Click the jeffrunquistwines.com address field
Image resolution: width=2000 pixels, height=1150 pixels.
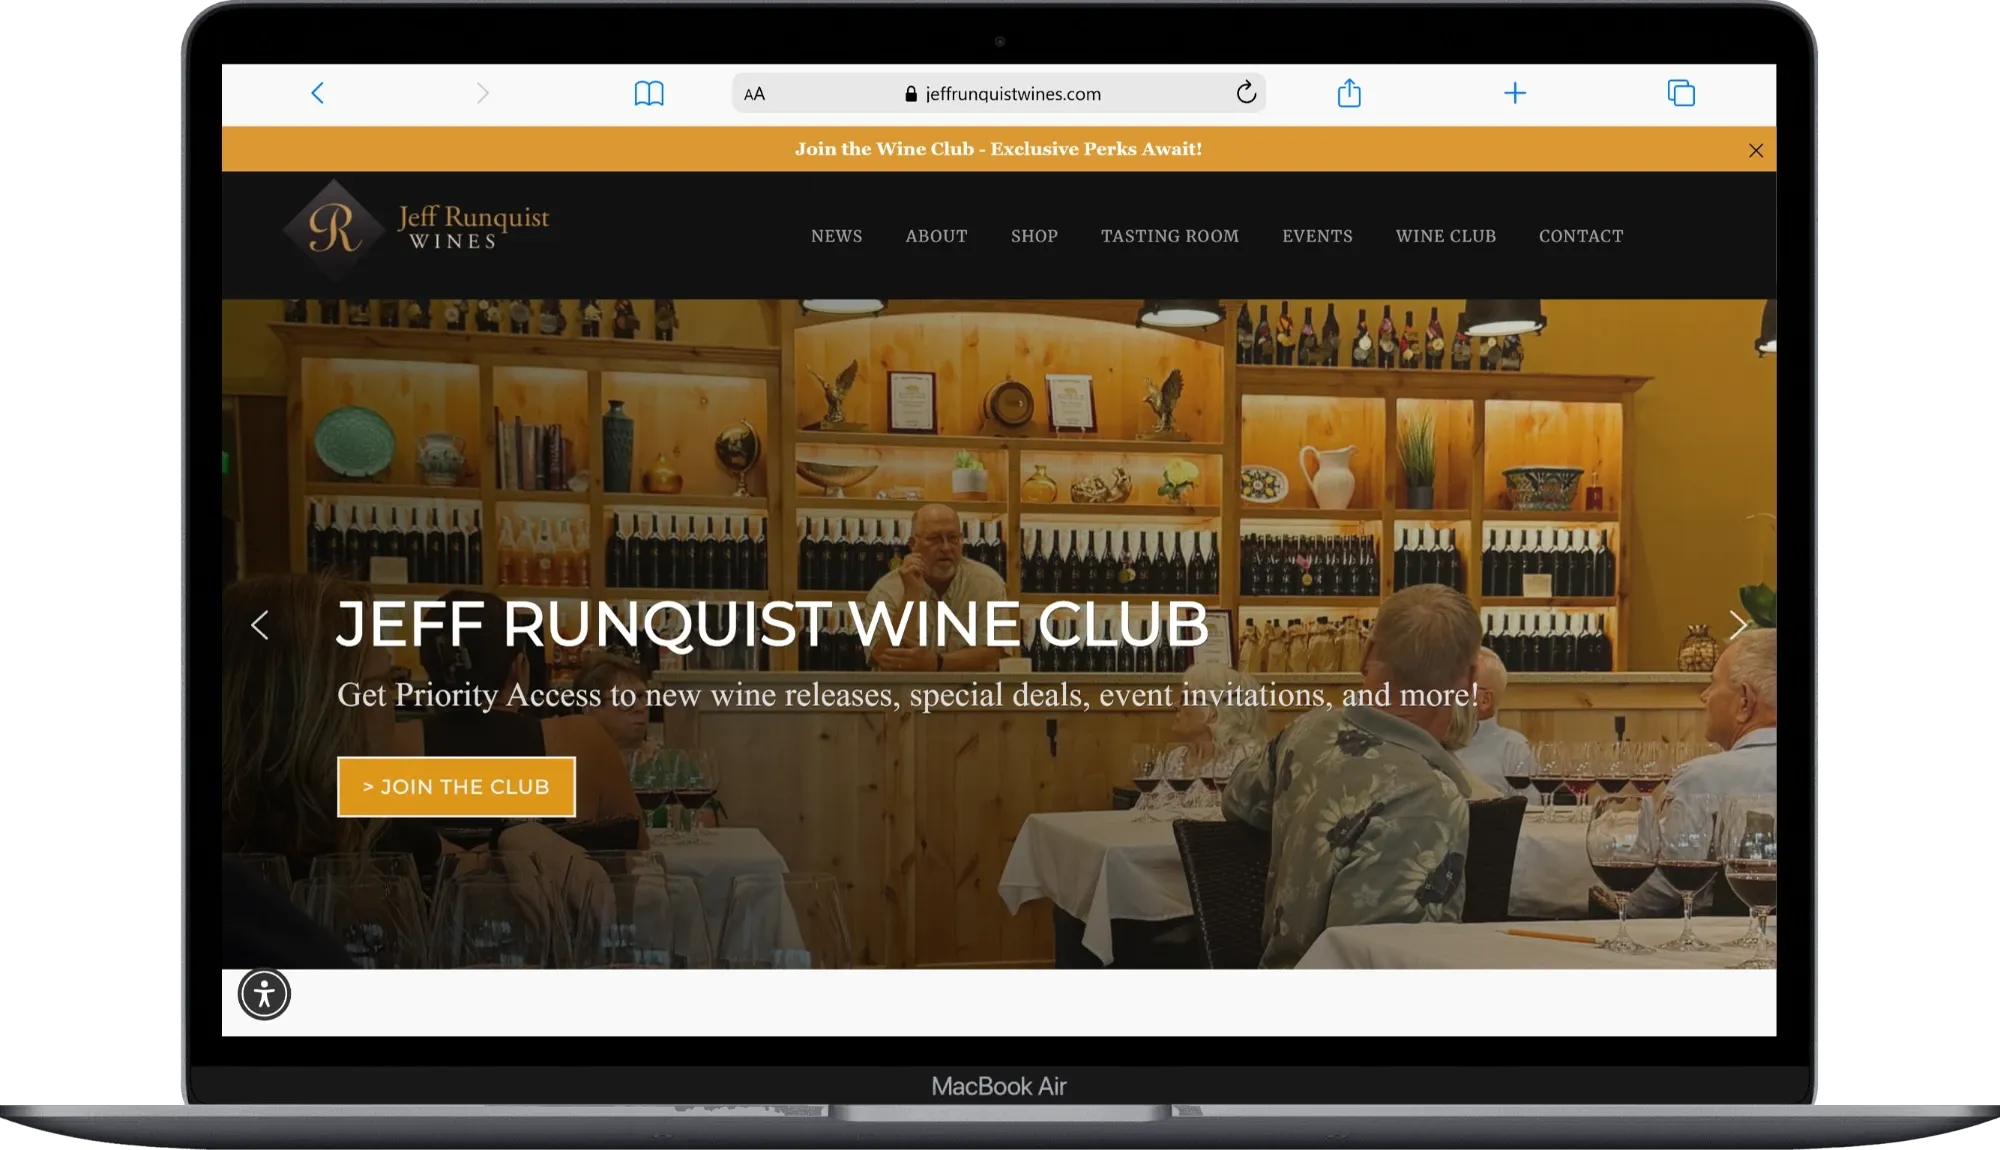tap(999, 93)
